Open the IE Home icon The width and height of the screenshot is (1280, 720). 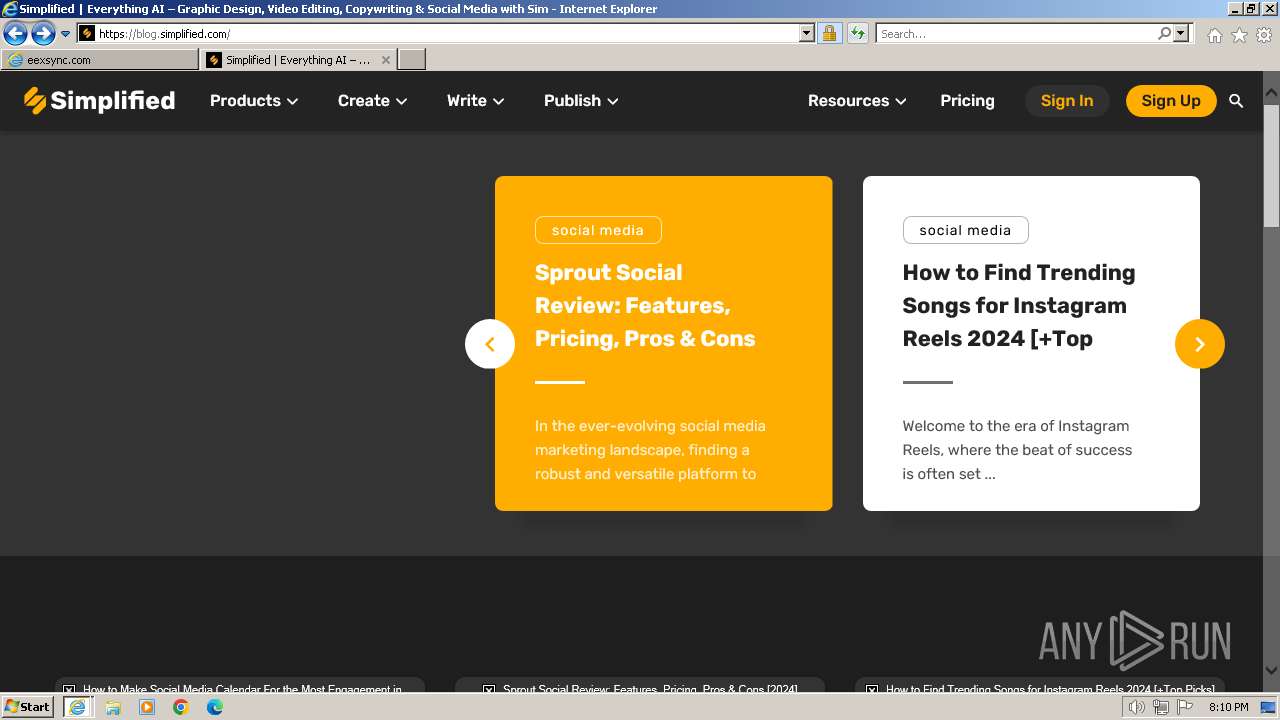tap(1214, 35)
